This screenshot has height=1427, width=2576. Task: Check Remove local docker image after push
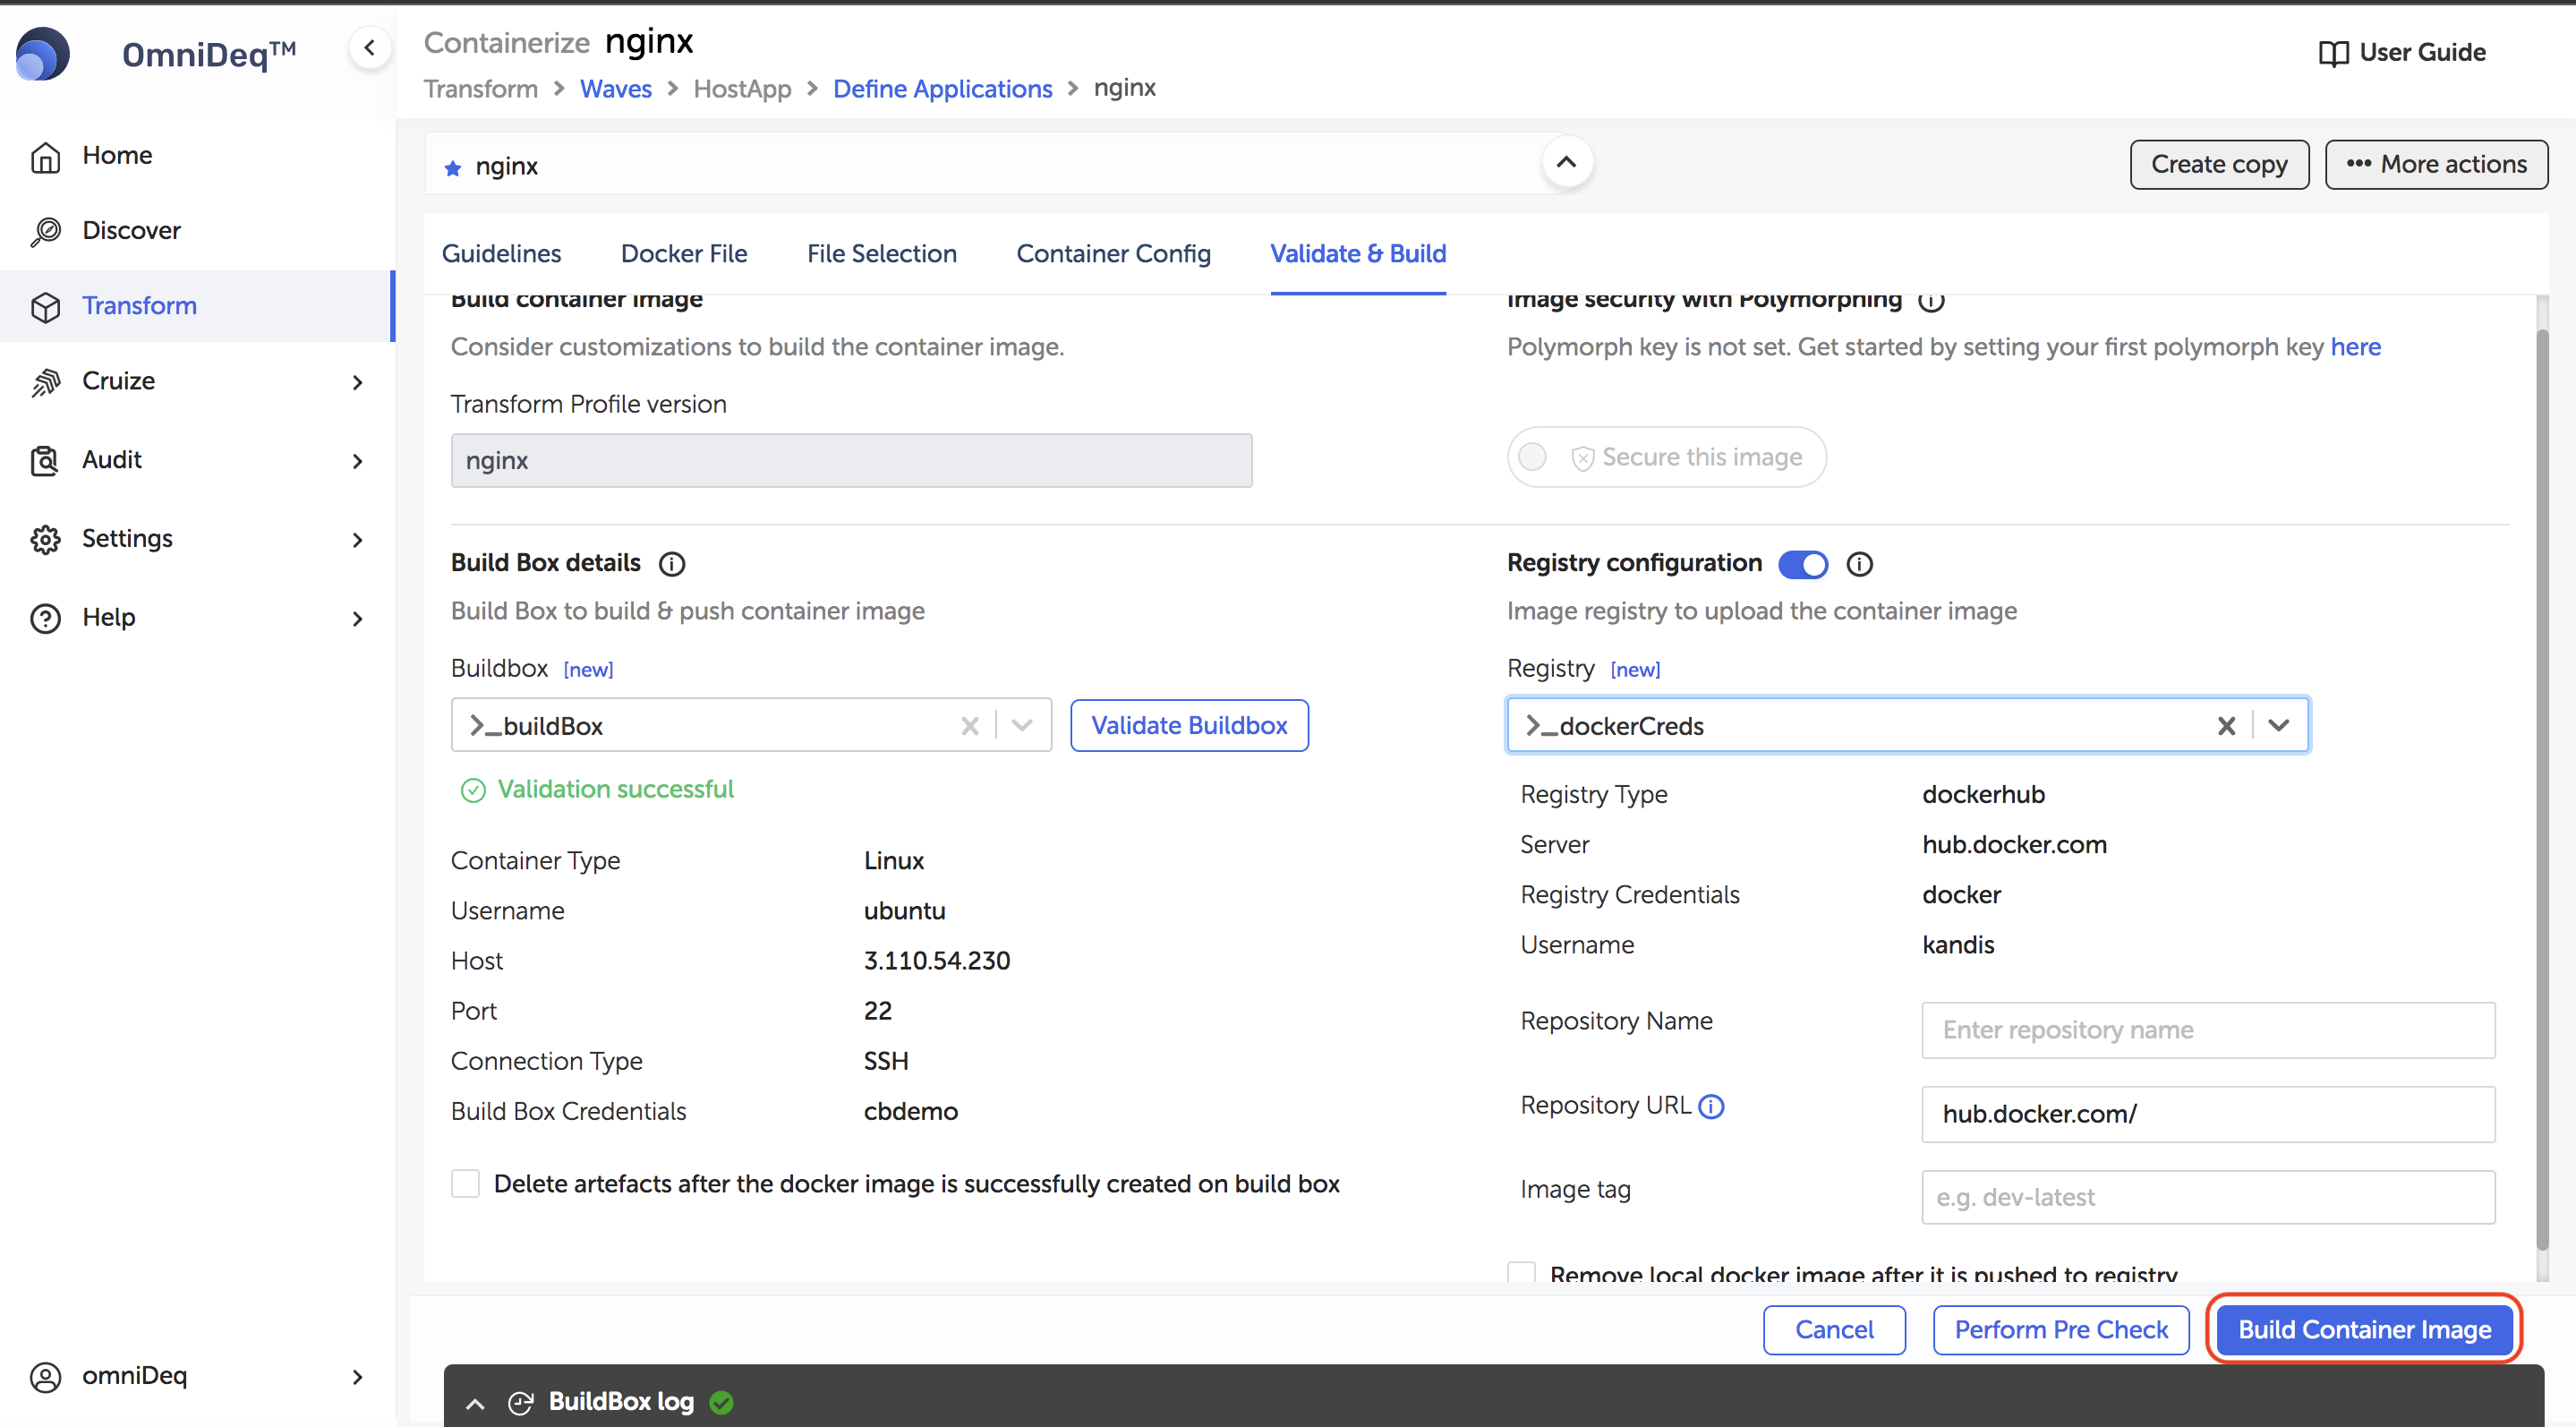(x=1521, y=1273)
